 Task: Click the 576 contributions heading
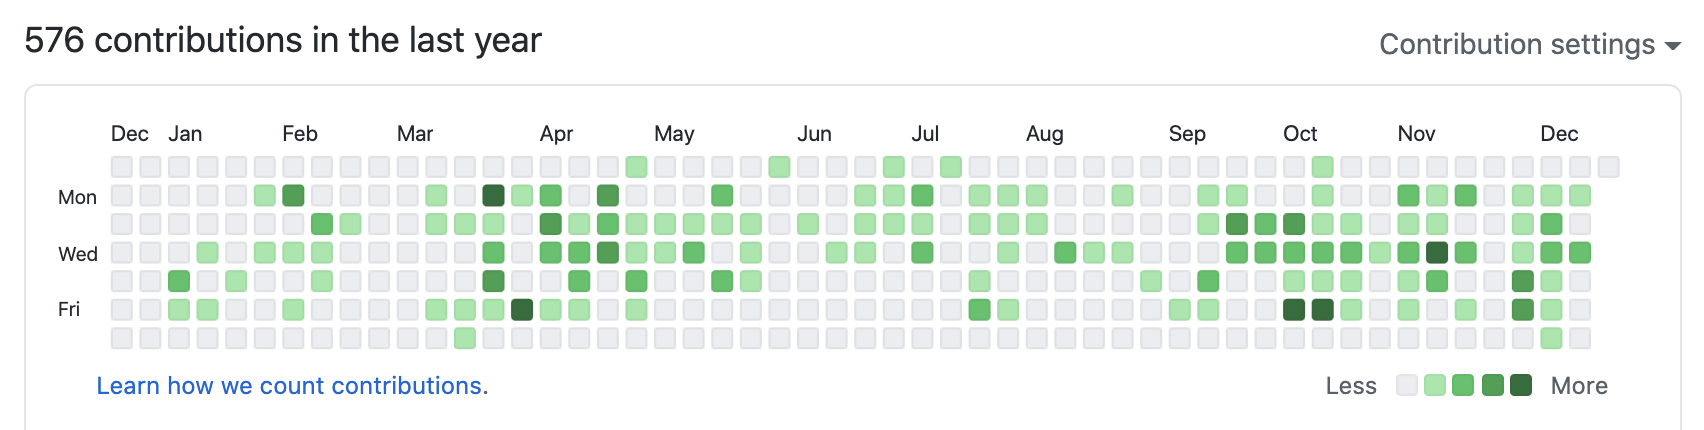pos(283,41)
